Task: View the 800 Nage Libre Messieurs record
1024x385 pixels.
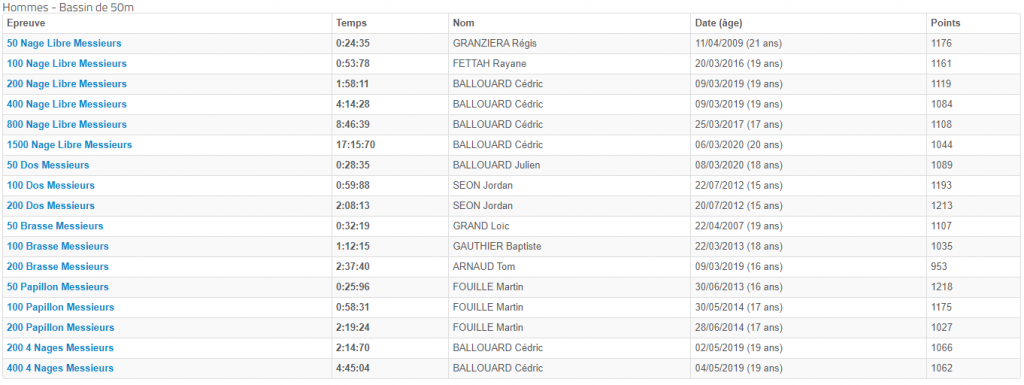Action: 67,125
